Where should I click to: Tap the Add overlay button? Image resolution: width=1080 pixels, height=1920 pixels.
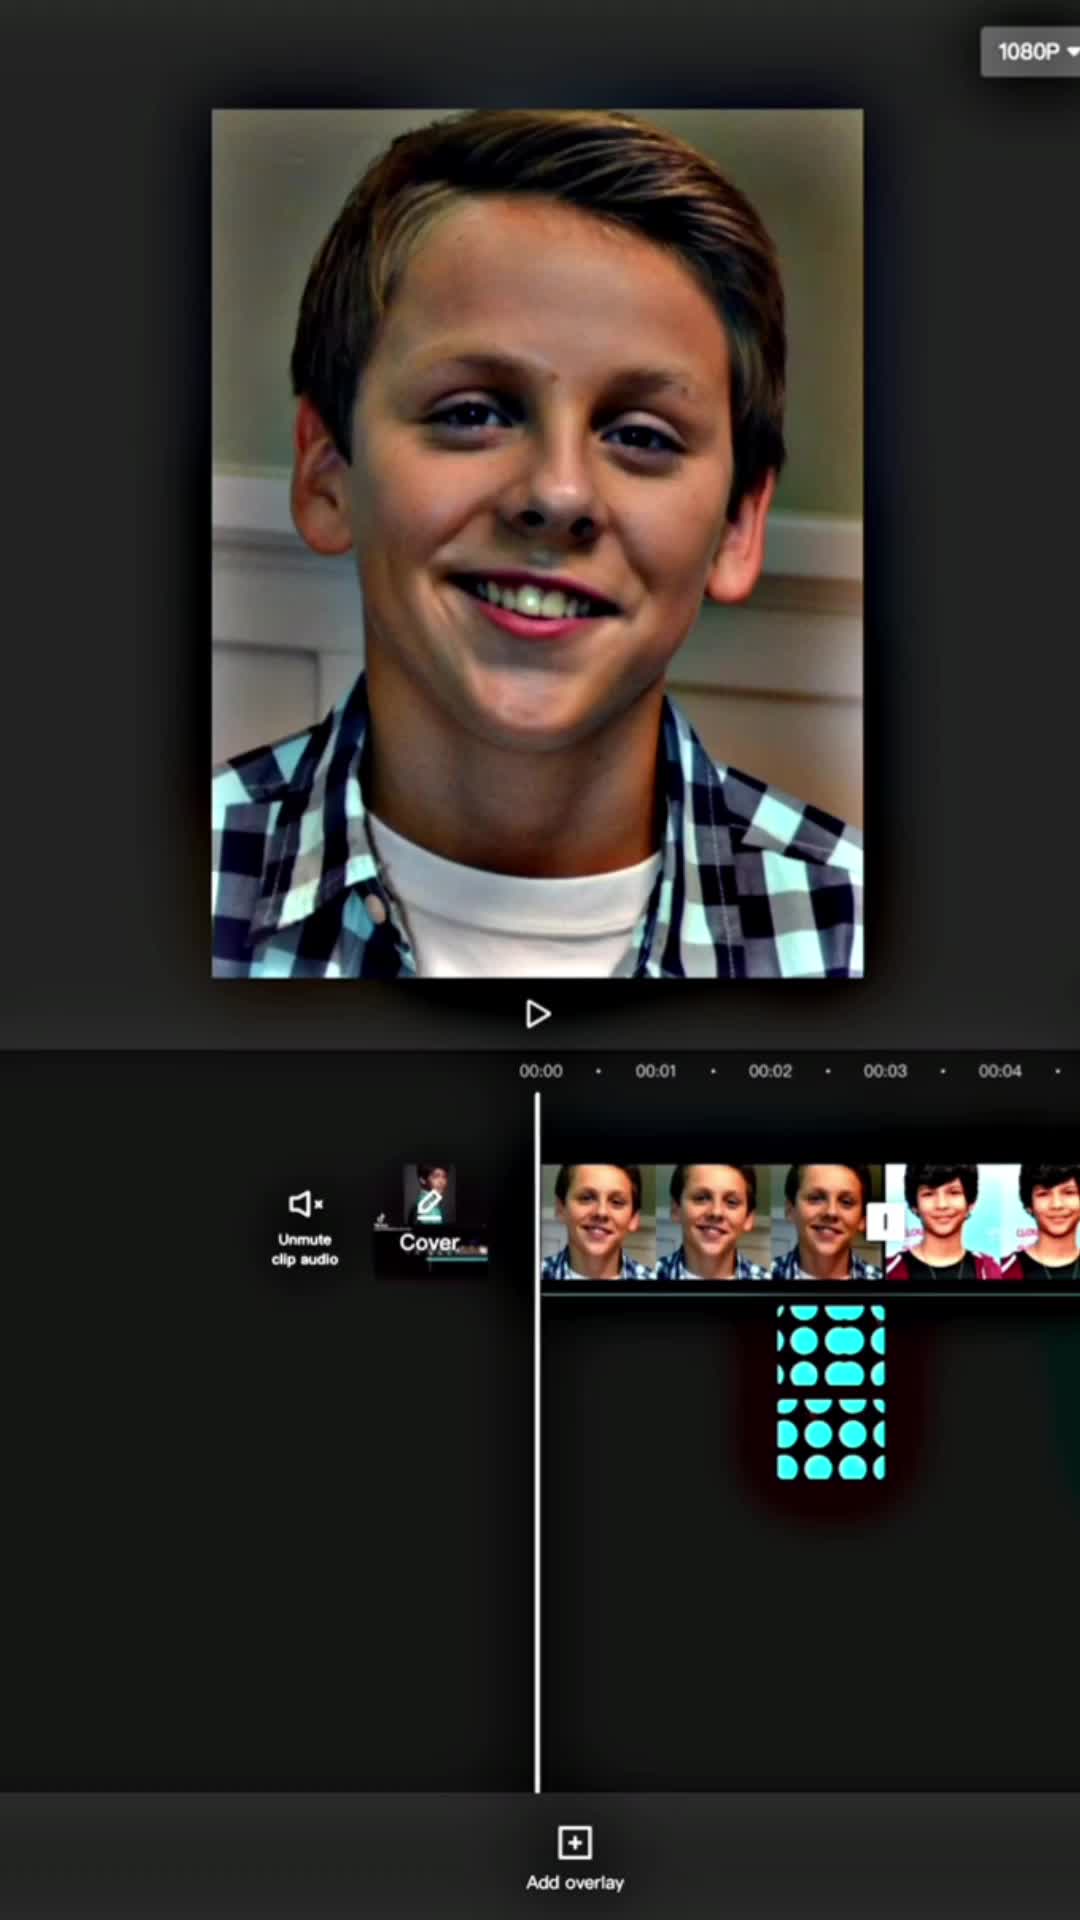[575, 1858]
